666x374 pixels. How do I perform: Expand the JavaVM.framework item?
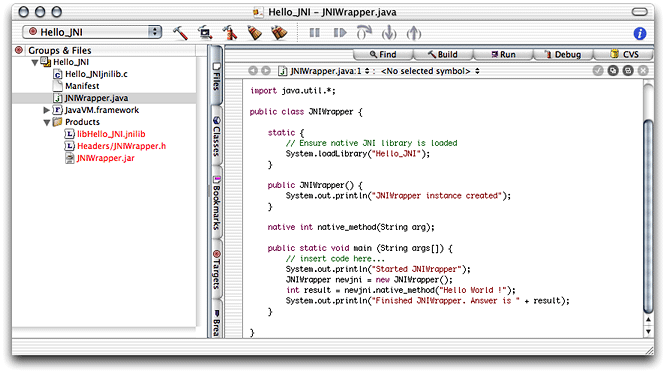[x=47, y=110]
